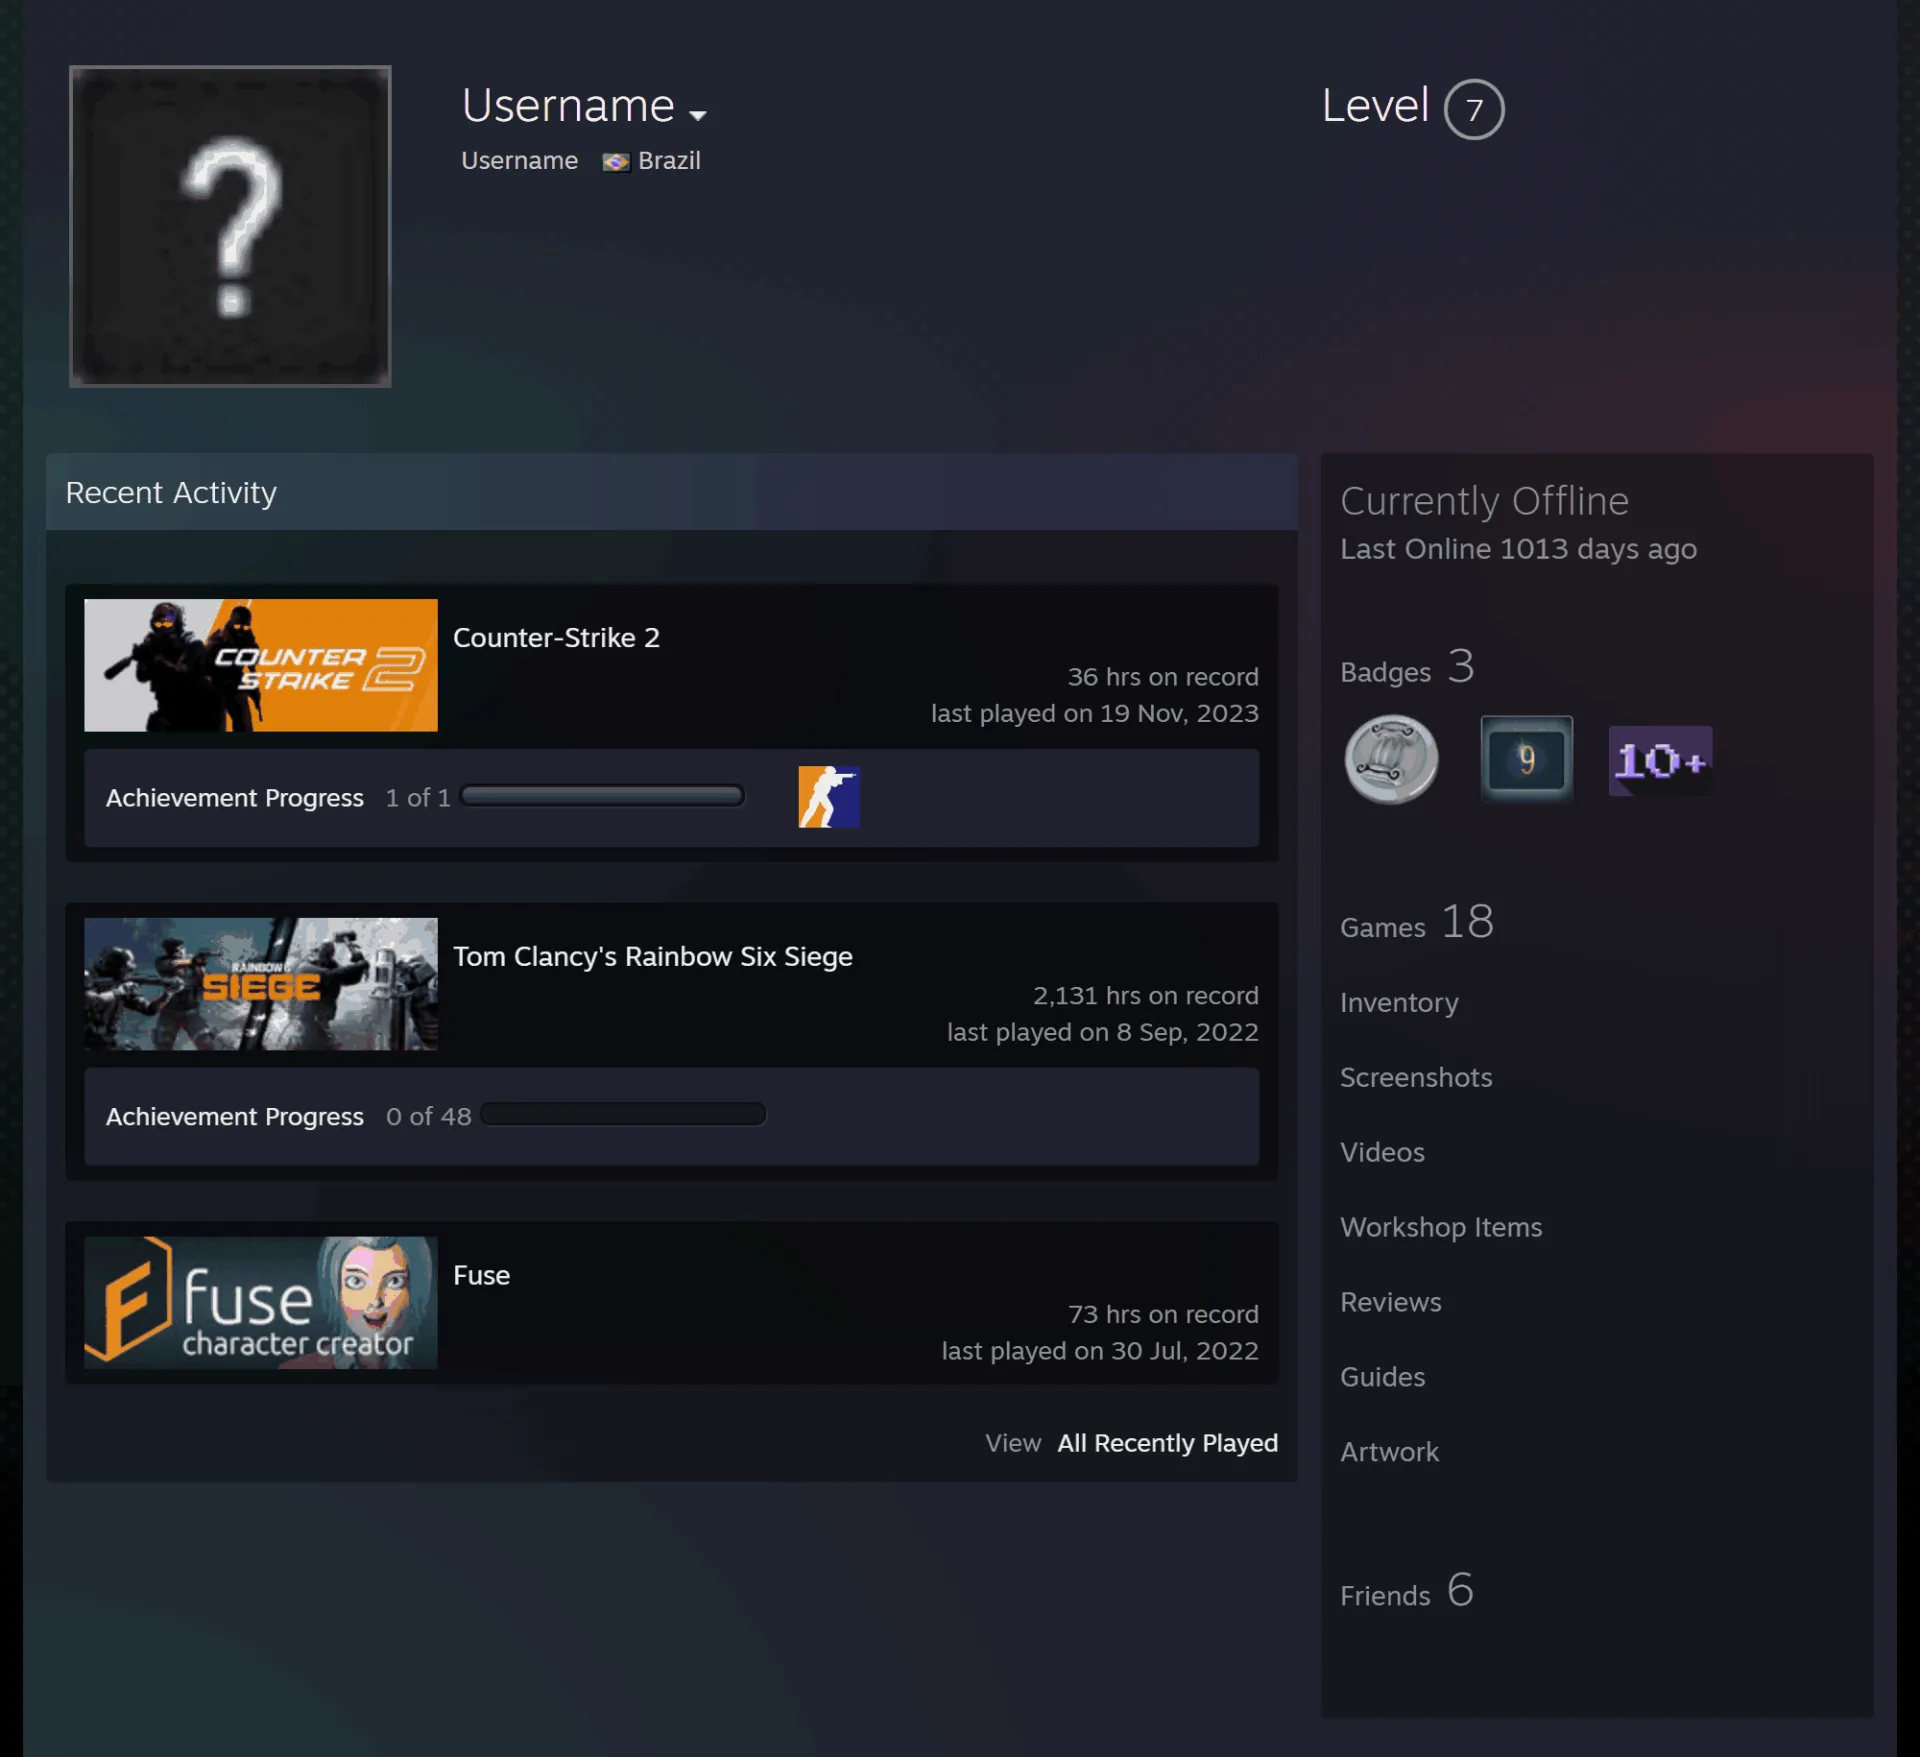Open the Badges section link
1920x1757 pixels.
click(x=1385, y=672)
